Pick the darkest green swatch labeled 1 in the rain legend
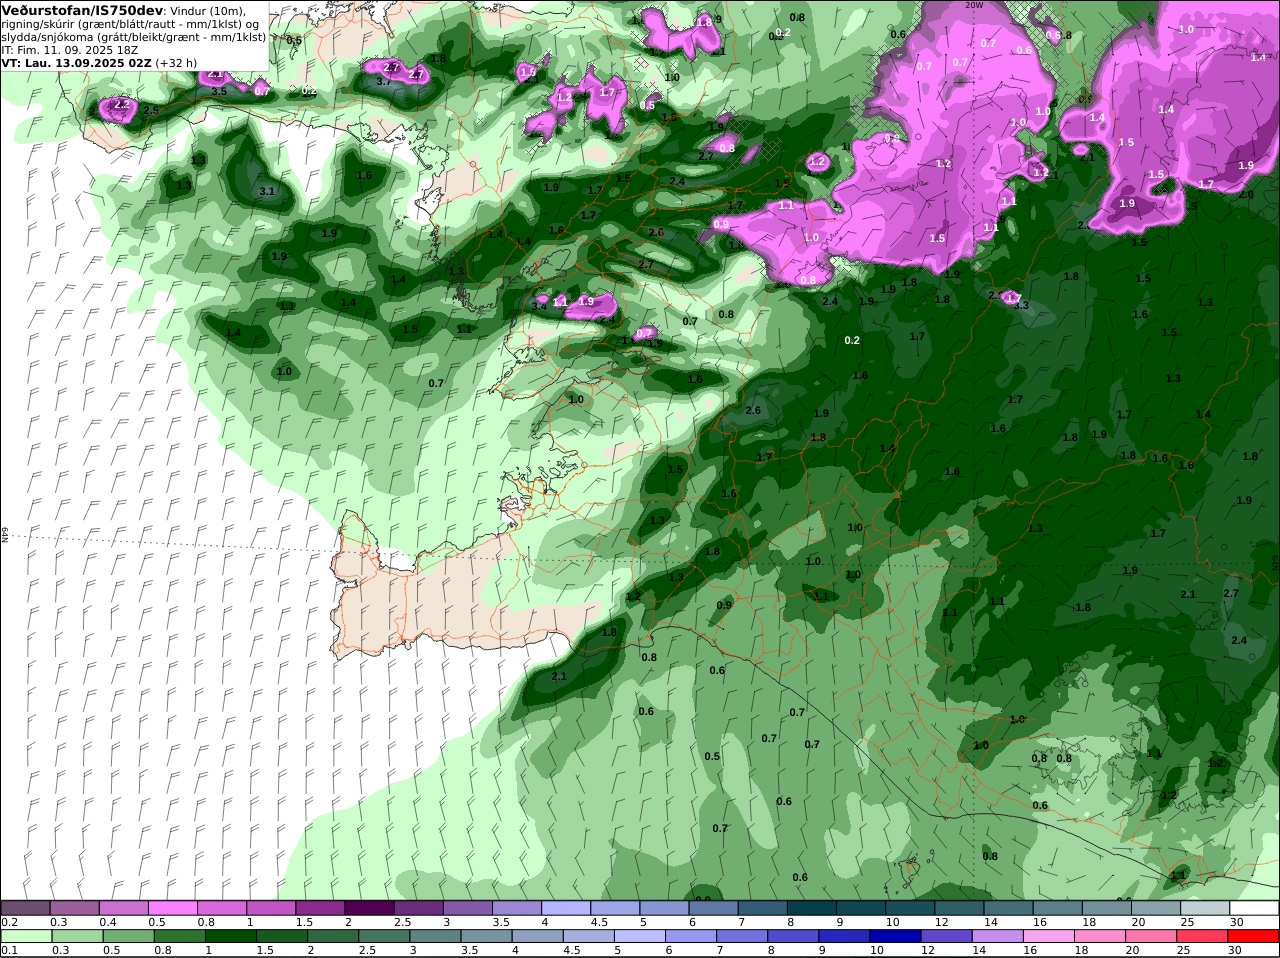Viewport: 1280px width, 958px height. 230,936
